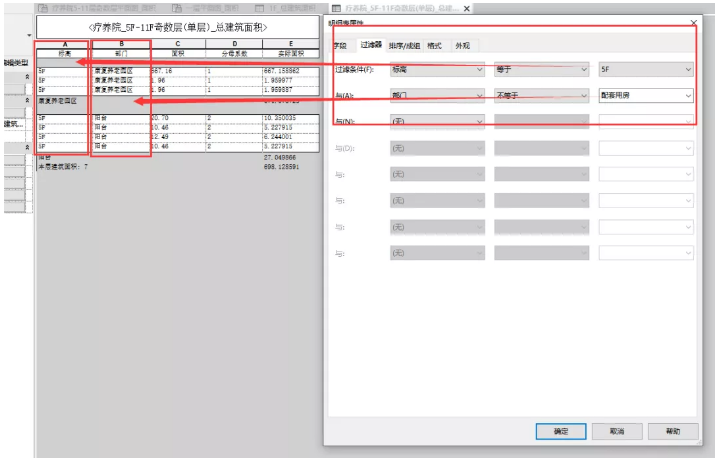
Task: Select column header C in the schedule
Action: tap(178, 44)
